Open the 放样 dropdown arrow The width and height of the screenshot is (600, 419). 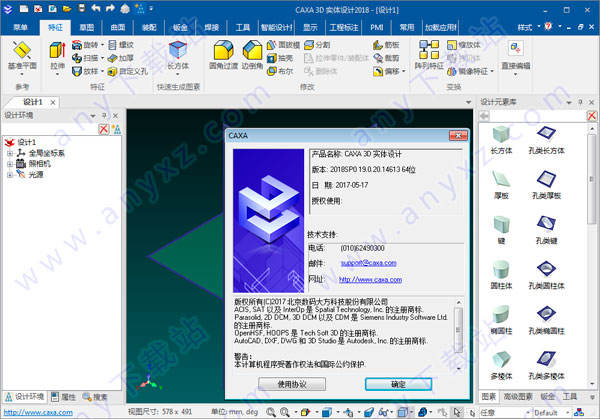[x=103, y=71]
